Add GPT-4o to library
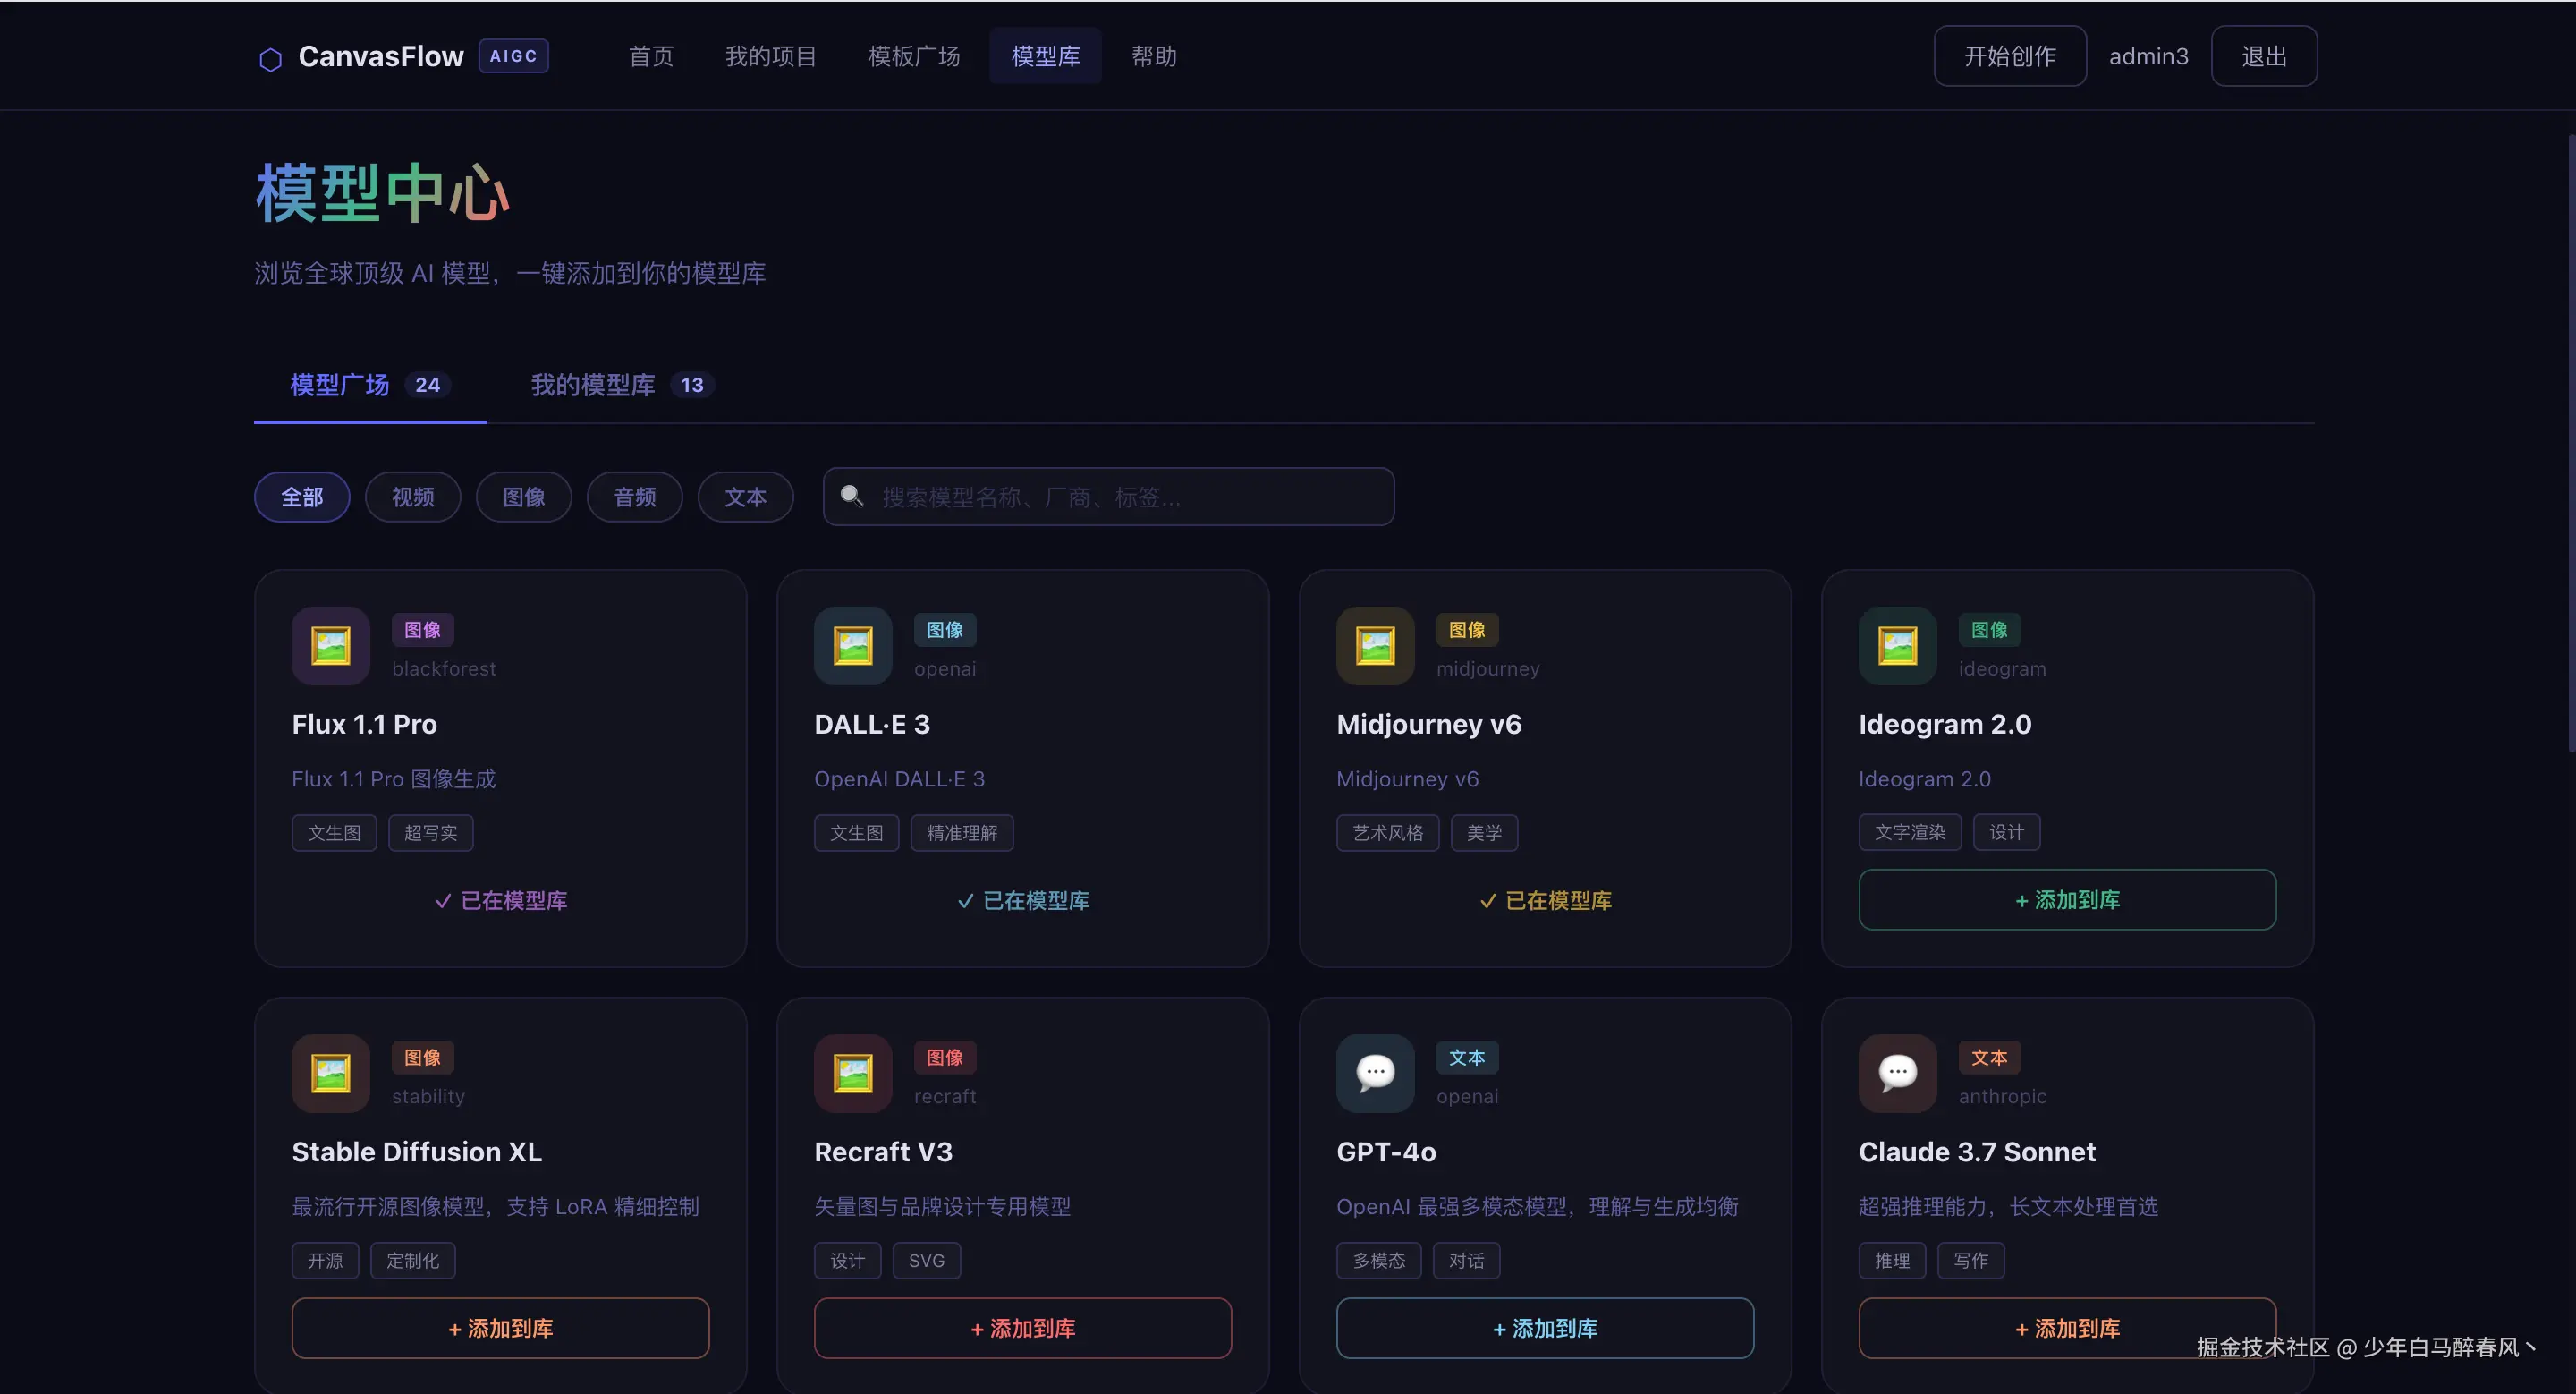Viewport: 2576px width, 1394px height. 1545,1328
